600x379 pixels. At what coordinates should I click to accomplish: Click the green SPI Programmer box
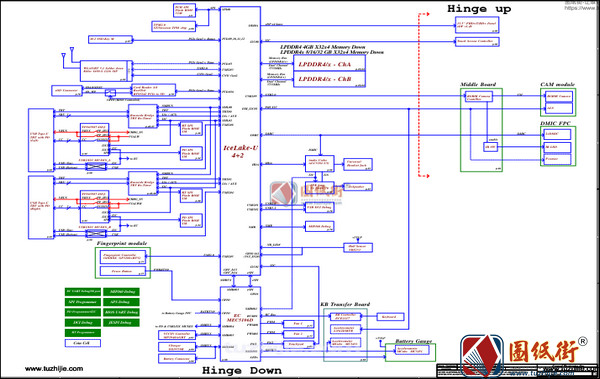pyautogui.click(x=83, y=302)
